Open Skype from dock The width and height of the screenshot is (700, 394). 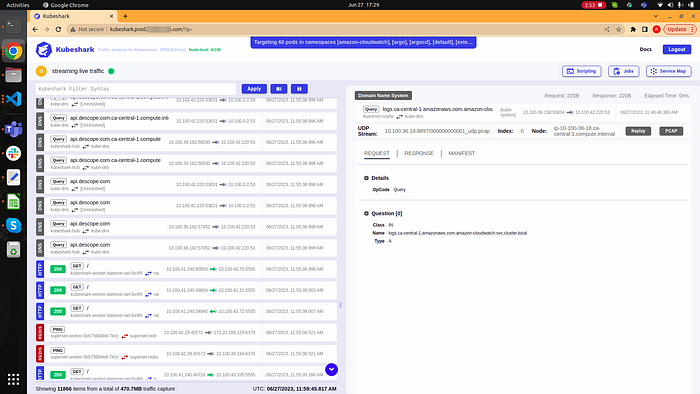pyautogui.click(x=13, y=225)
